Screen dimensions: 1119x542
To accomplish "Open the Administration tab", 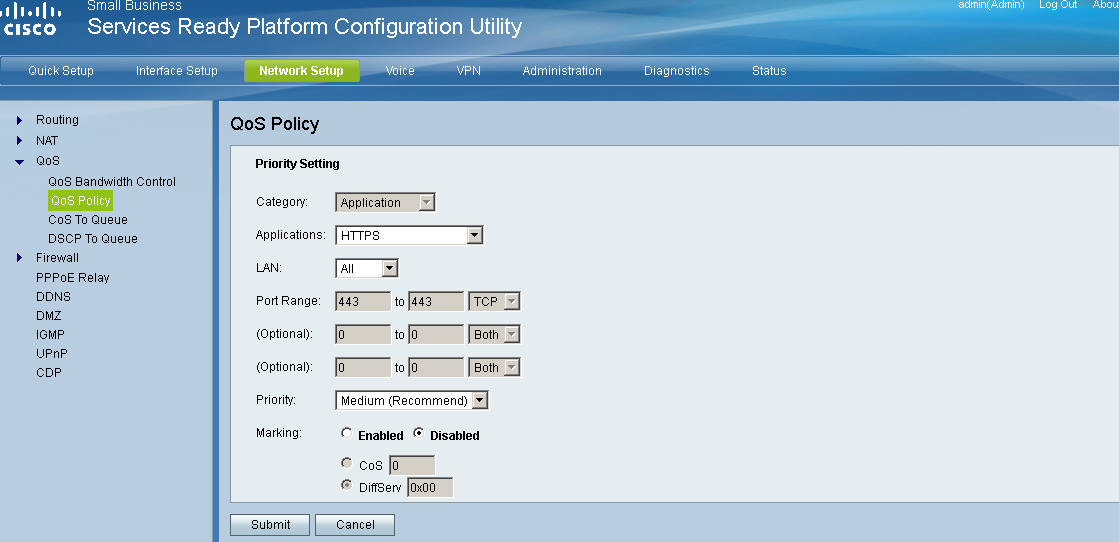I will pyautogui.click(x=562, y=71).
